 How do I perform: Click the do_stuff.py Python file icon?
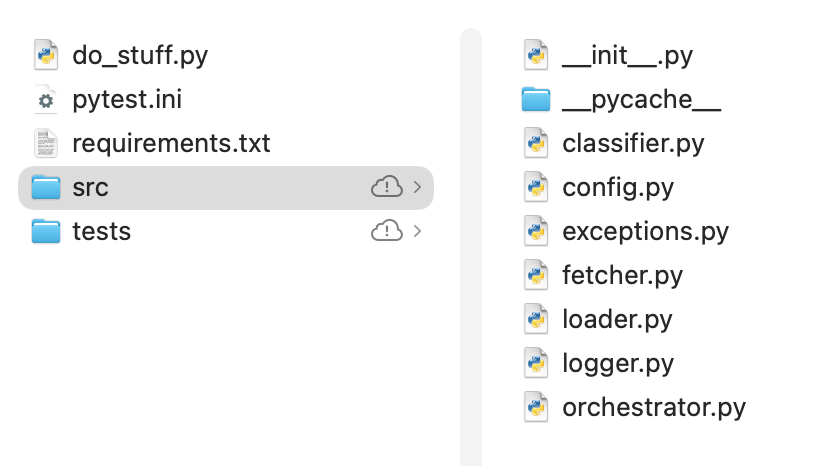pos(46,55)
